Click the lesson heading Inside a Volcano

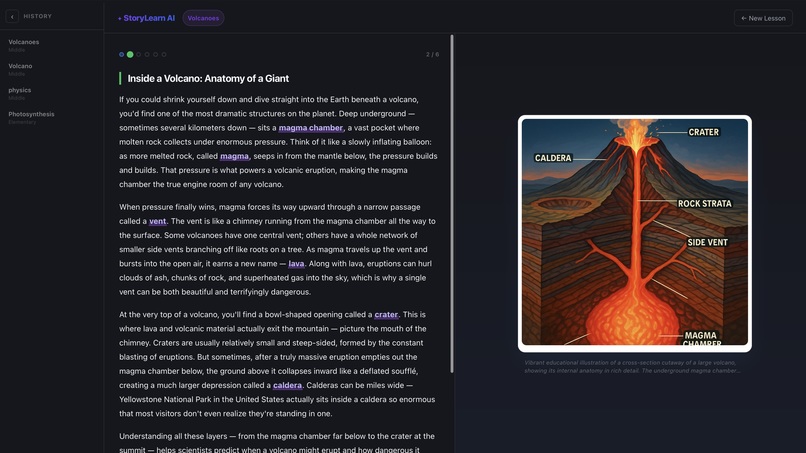point(208,79)
